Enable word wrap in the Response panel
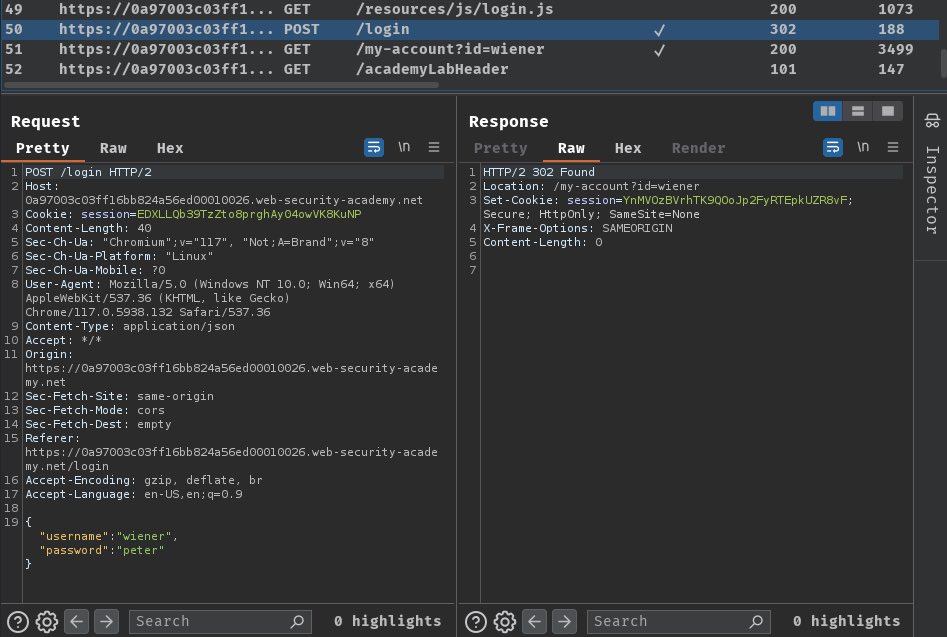The height and width of the screenshot is (637, 947). [833, 147]
